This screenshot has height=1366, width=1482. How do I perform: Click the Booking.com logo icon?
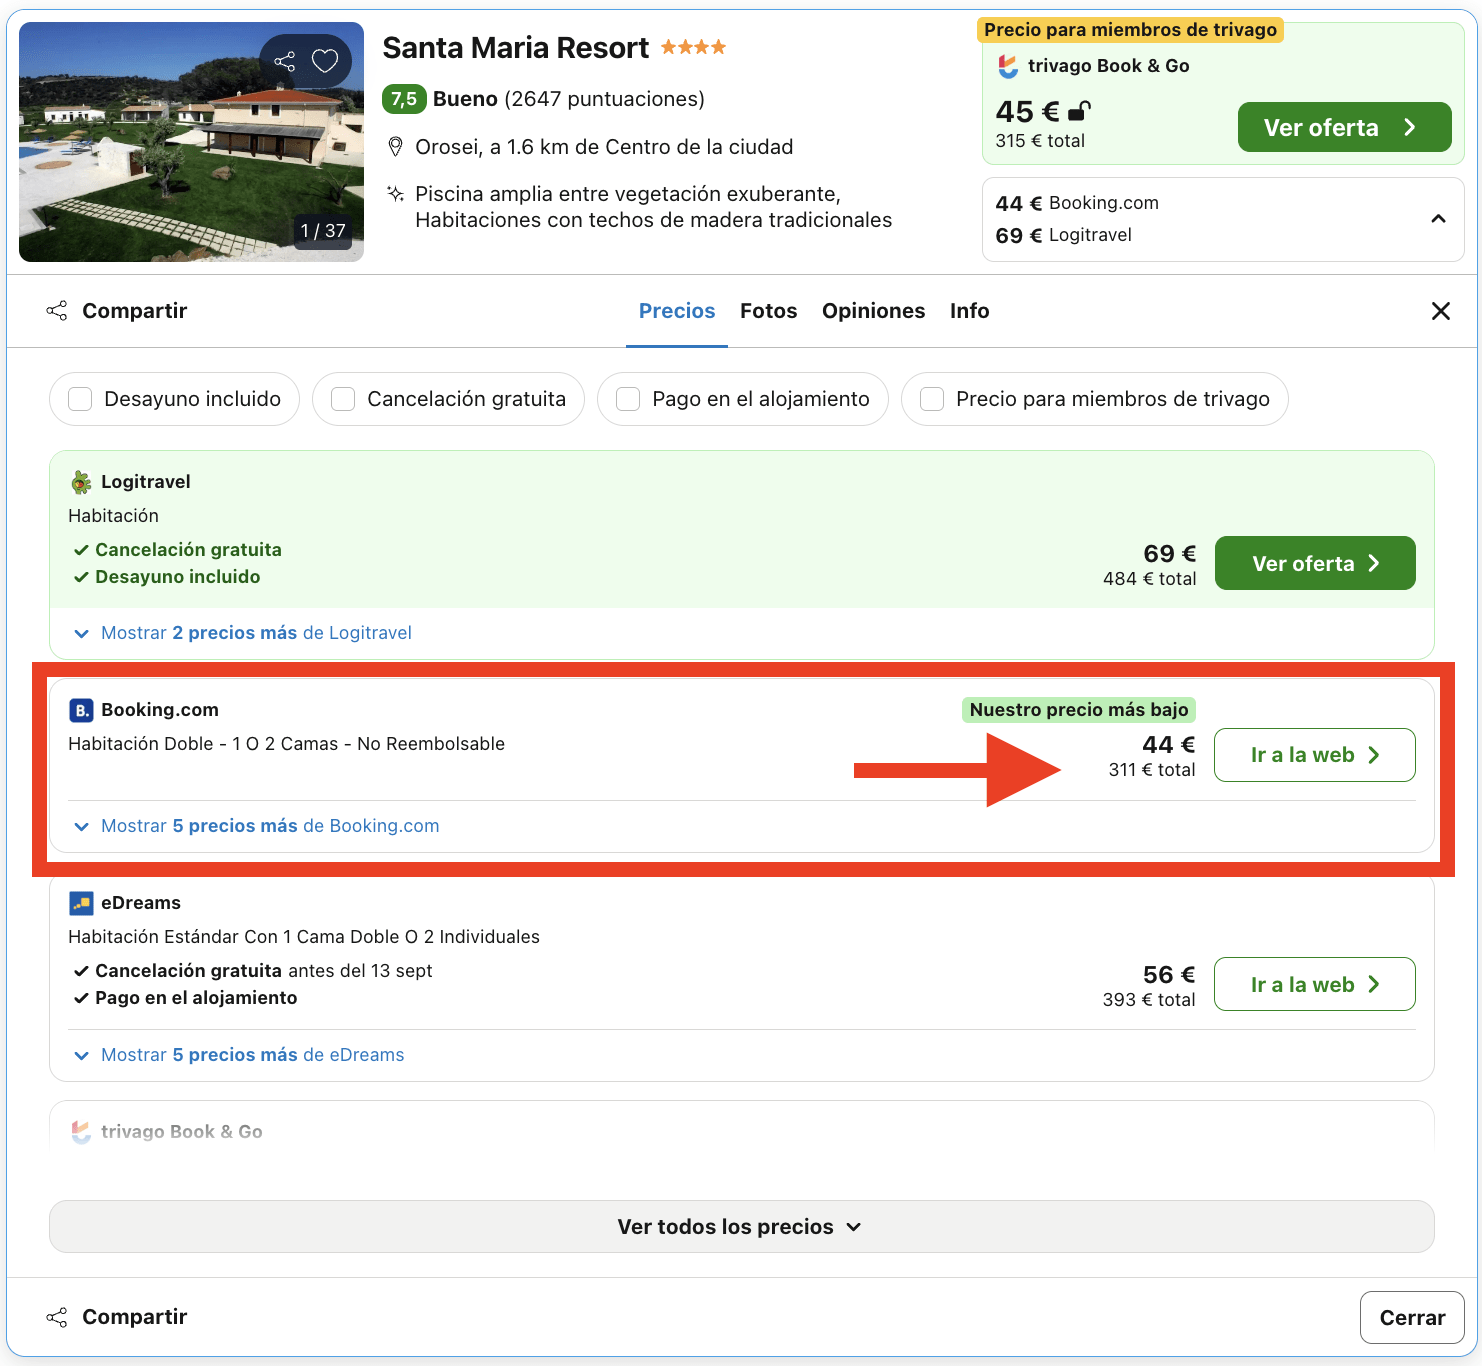[80, 710]
